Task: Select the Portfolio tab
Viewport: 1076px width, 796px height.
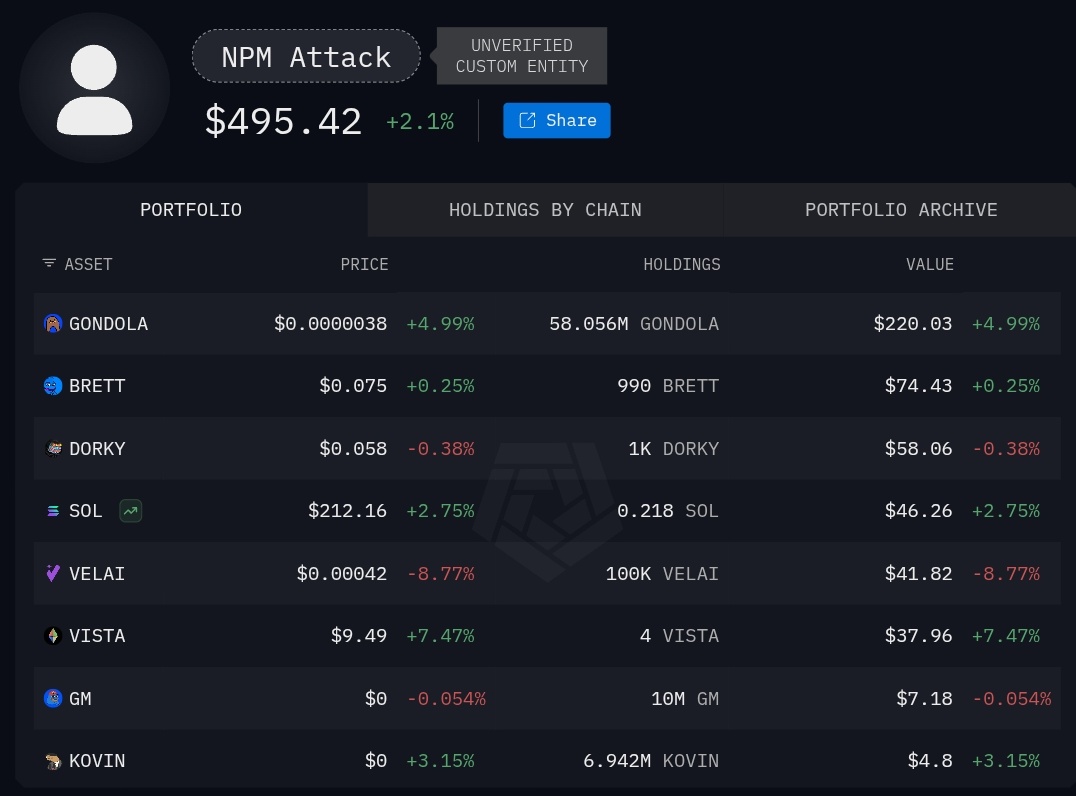Action: [x=191, y=210]
